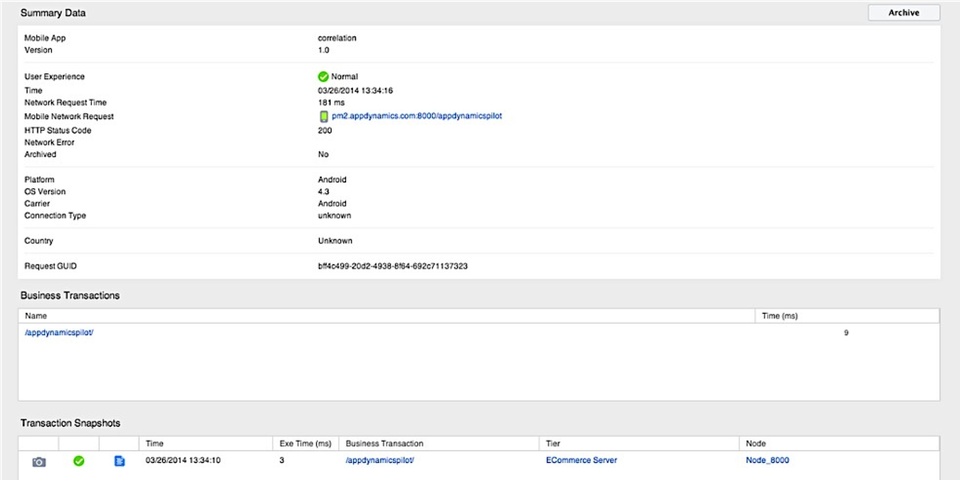
Task: Sort Business Transactions by Name column
Action: [x=36, y=316]
